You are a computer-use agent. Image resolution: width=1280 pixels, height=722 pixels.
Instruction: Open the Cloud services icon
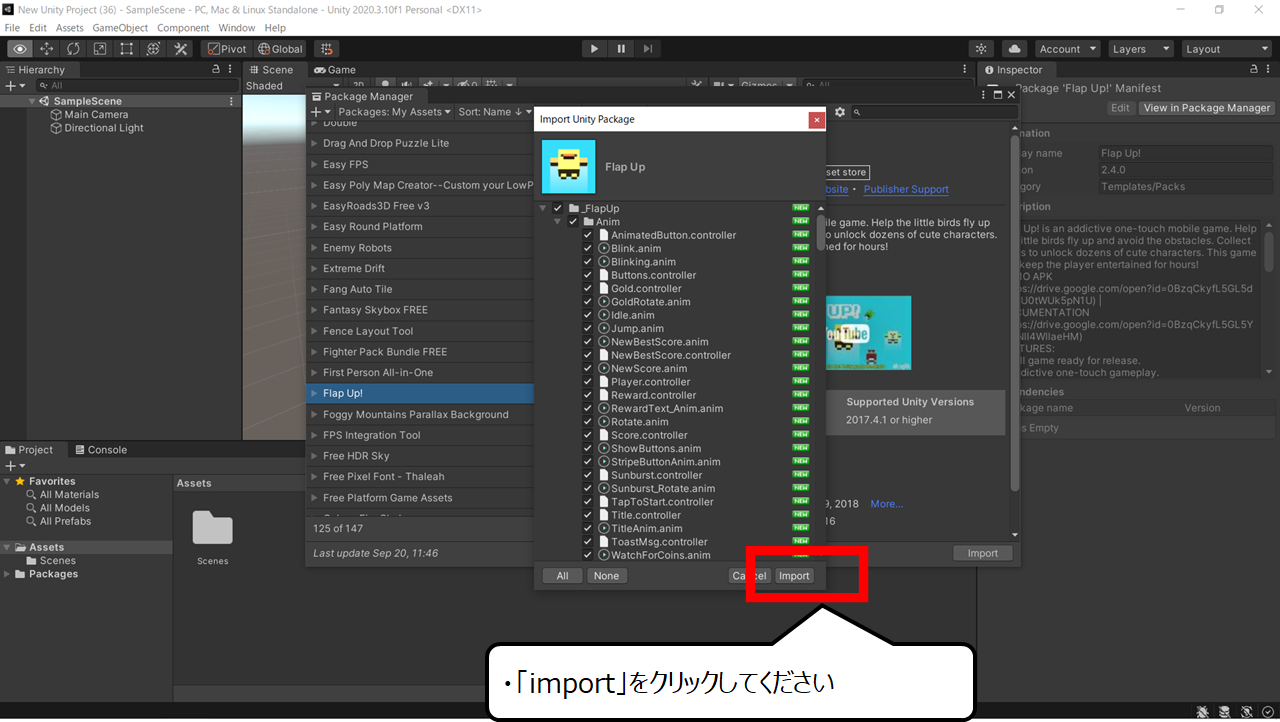(1014, 49)
